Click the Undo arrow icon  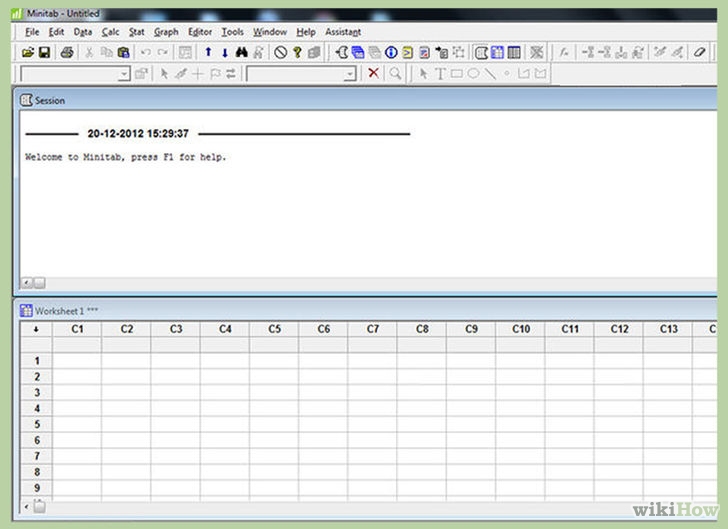click(146, 52)
